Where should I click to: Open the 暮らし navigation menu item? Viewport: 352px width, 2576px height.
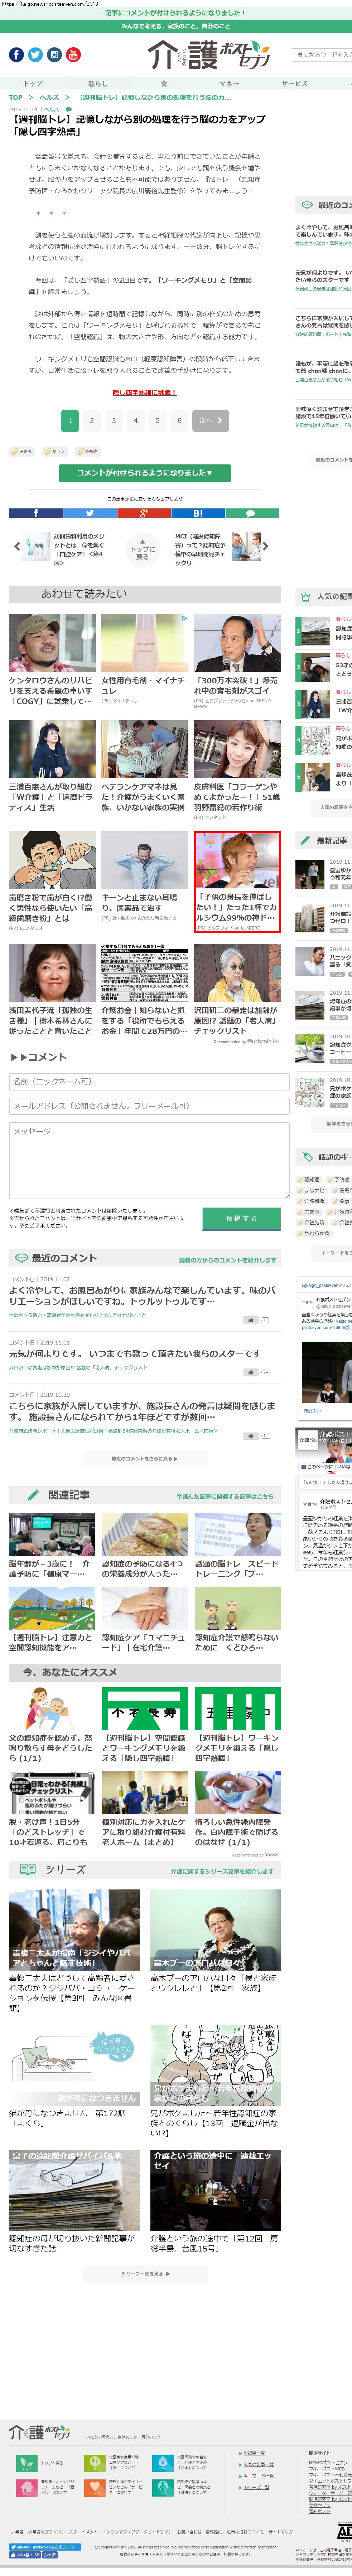(x=97, y=84)
